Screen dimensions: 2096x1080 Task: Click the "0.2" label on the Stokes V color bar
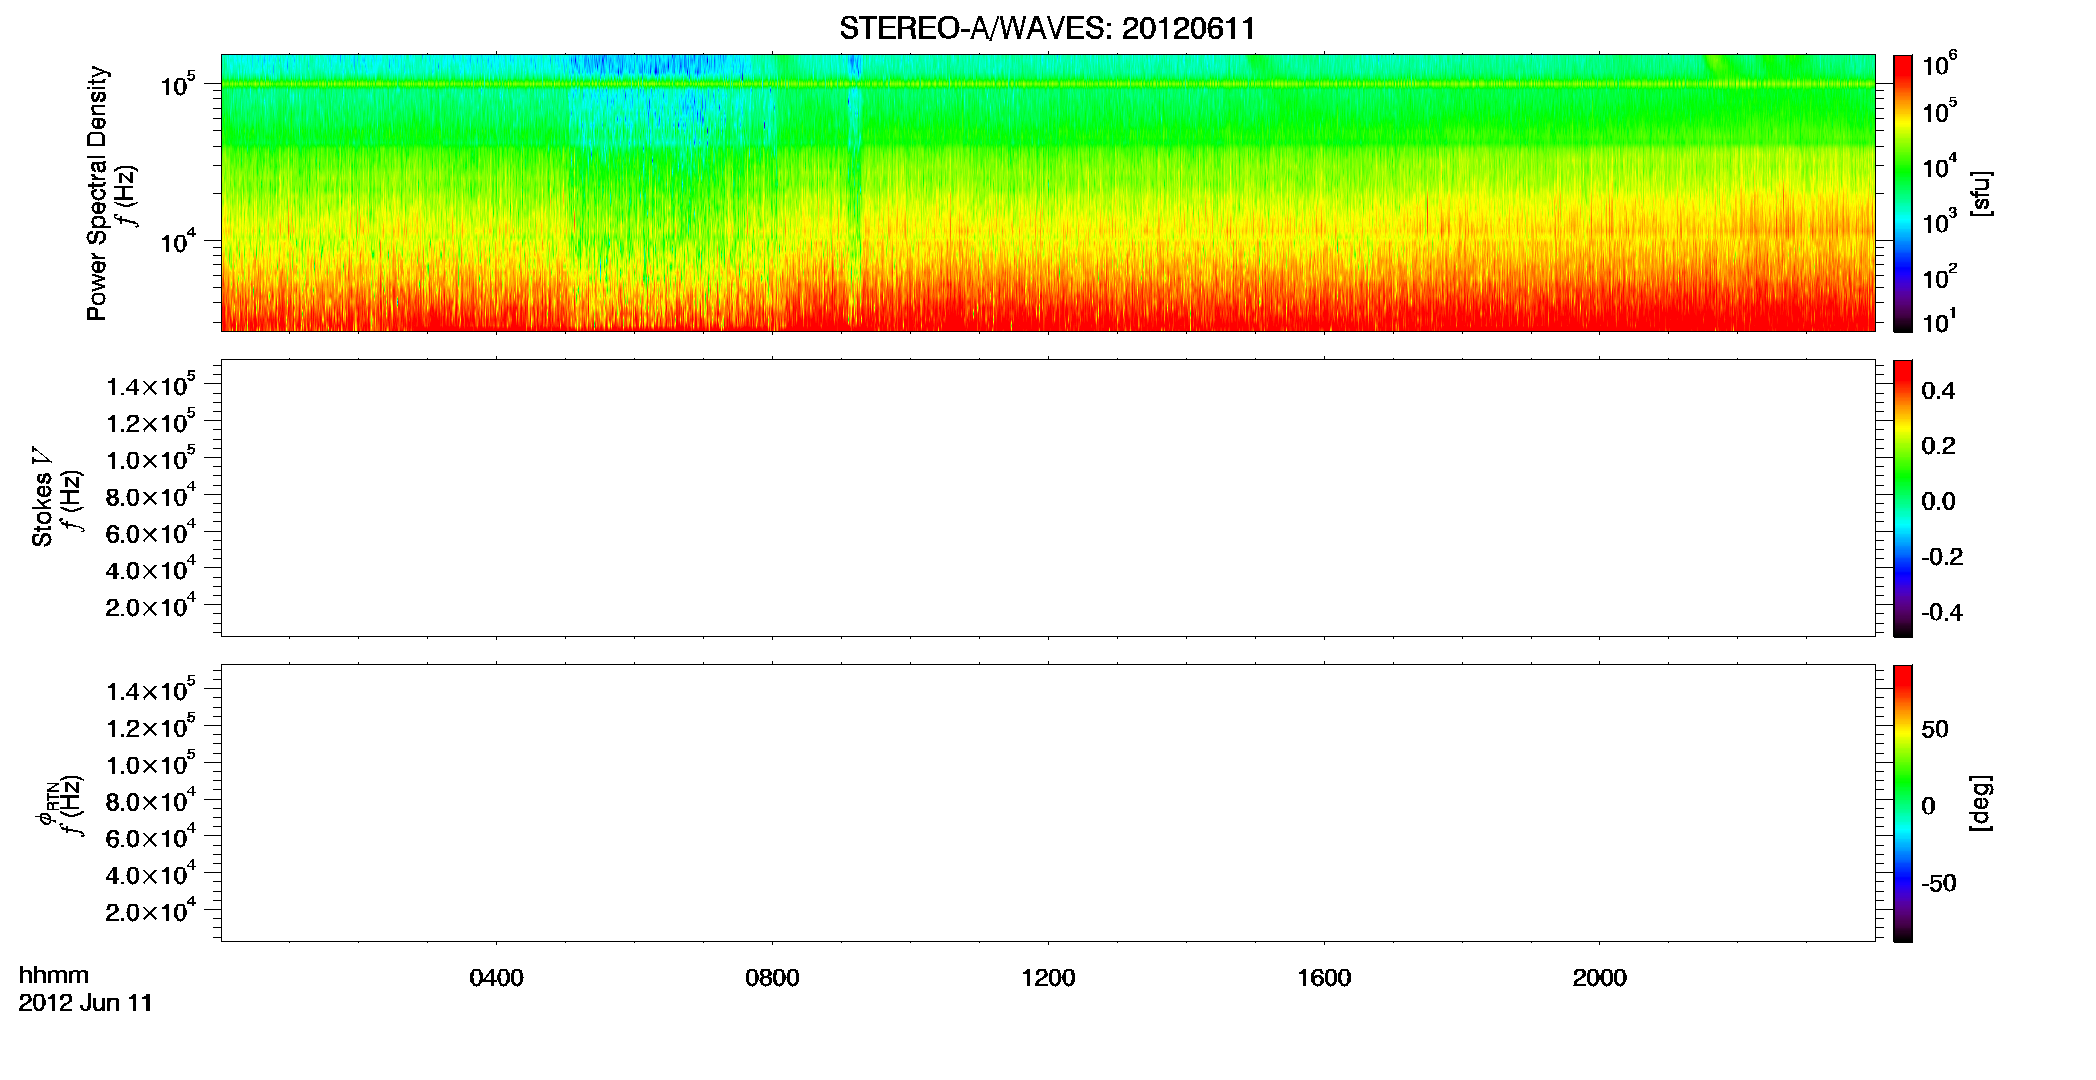(1938, 446)
